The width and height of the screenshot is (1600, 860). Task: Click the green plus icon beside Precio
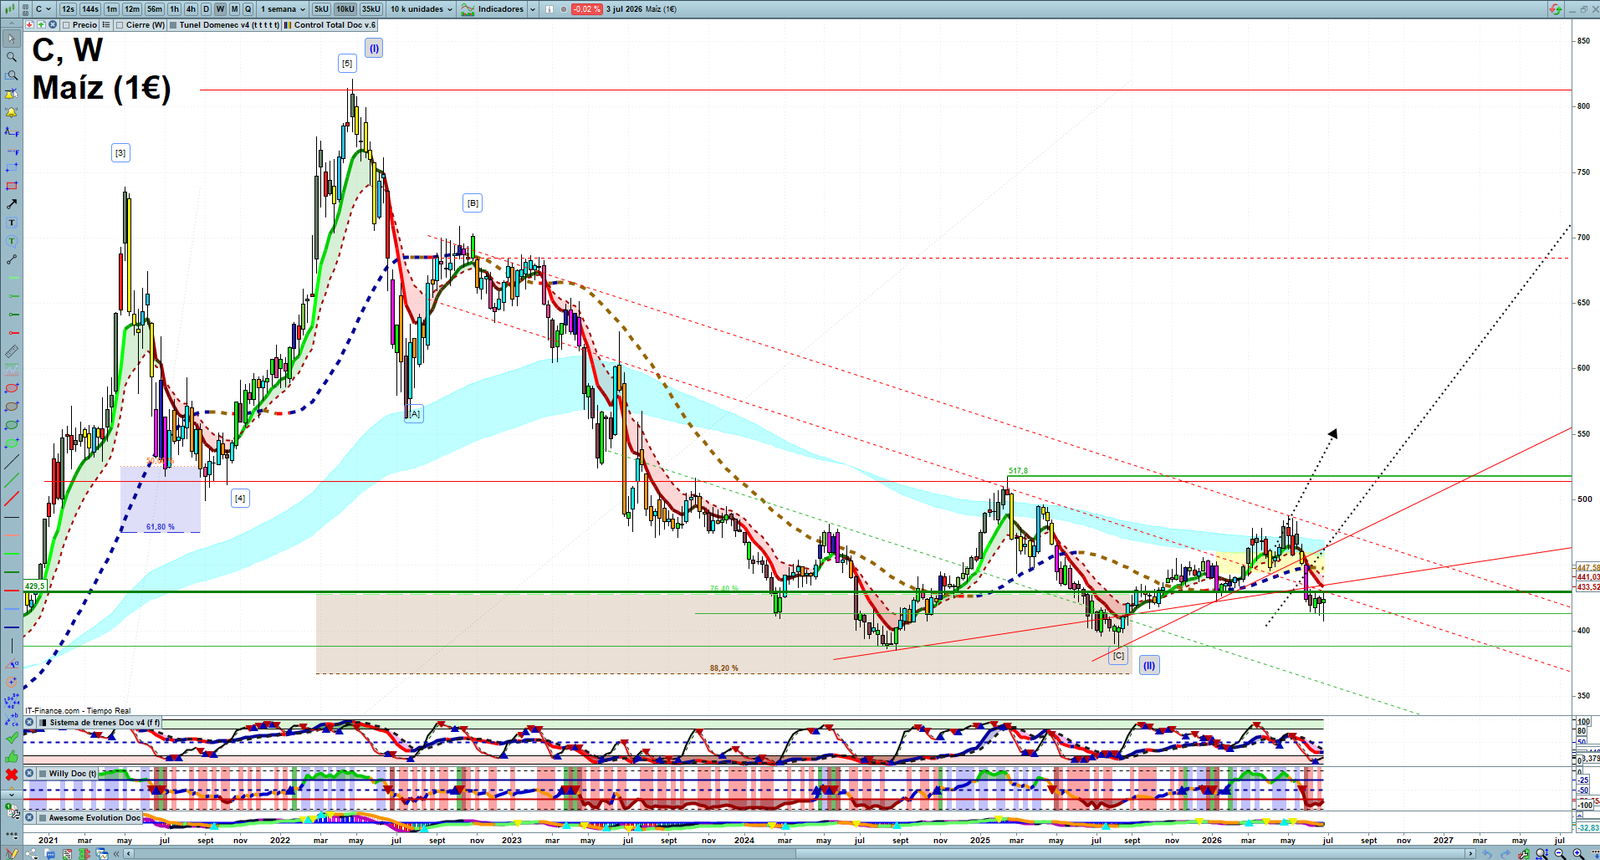(x=41, y=25)
